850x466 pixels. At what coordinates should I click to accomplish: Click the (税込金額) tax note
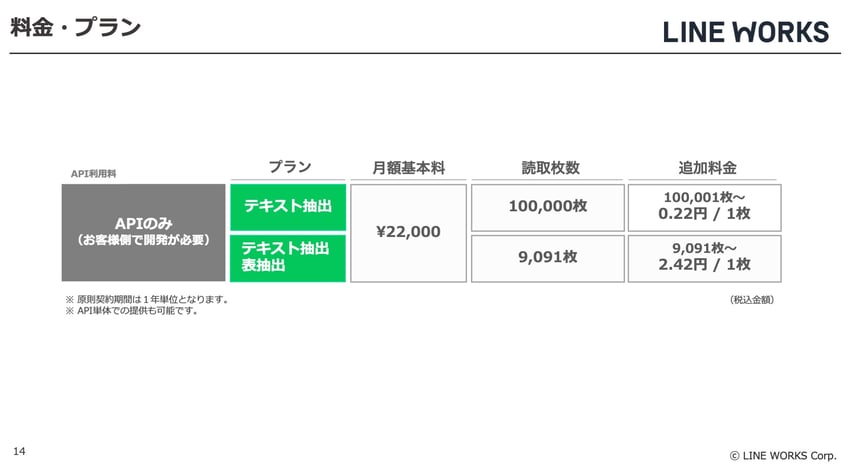[751, 299]
